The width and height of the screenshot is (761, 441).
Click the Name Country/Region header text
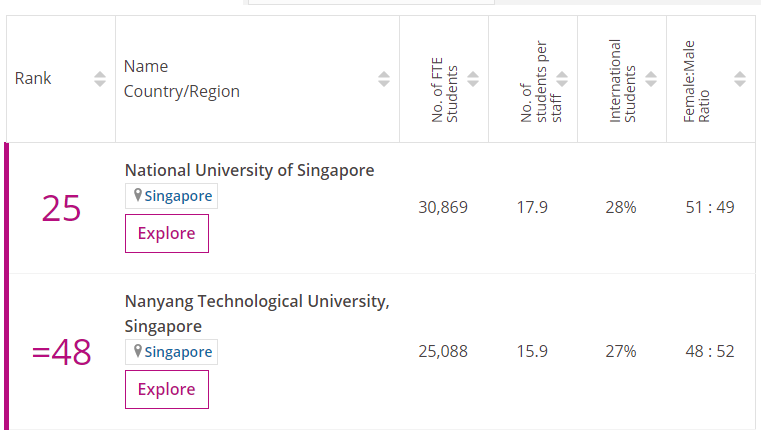182,79
